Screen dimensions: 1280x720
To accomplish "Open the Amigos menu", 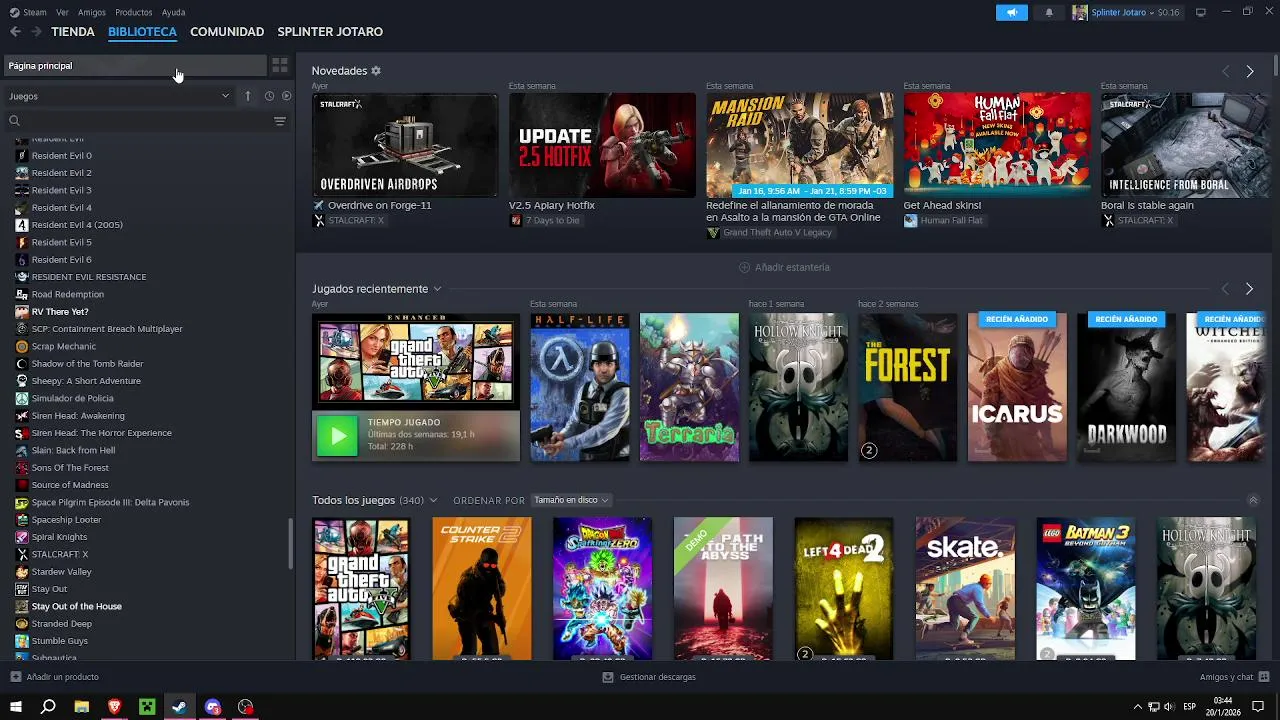I will [92, 12].
